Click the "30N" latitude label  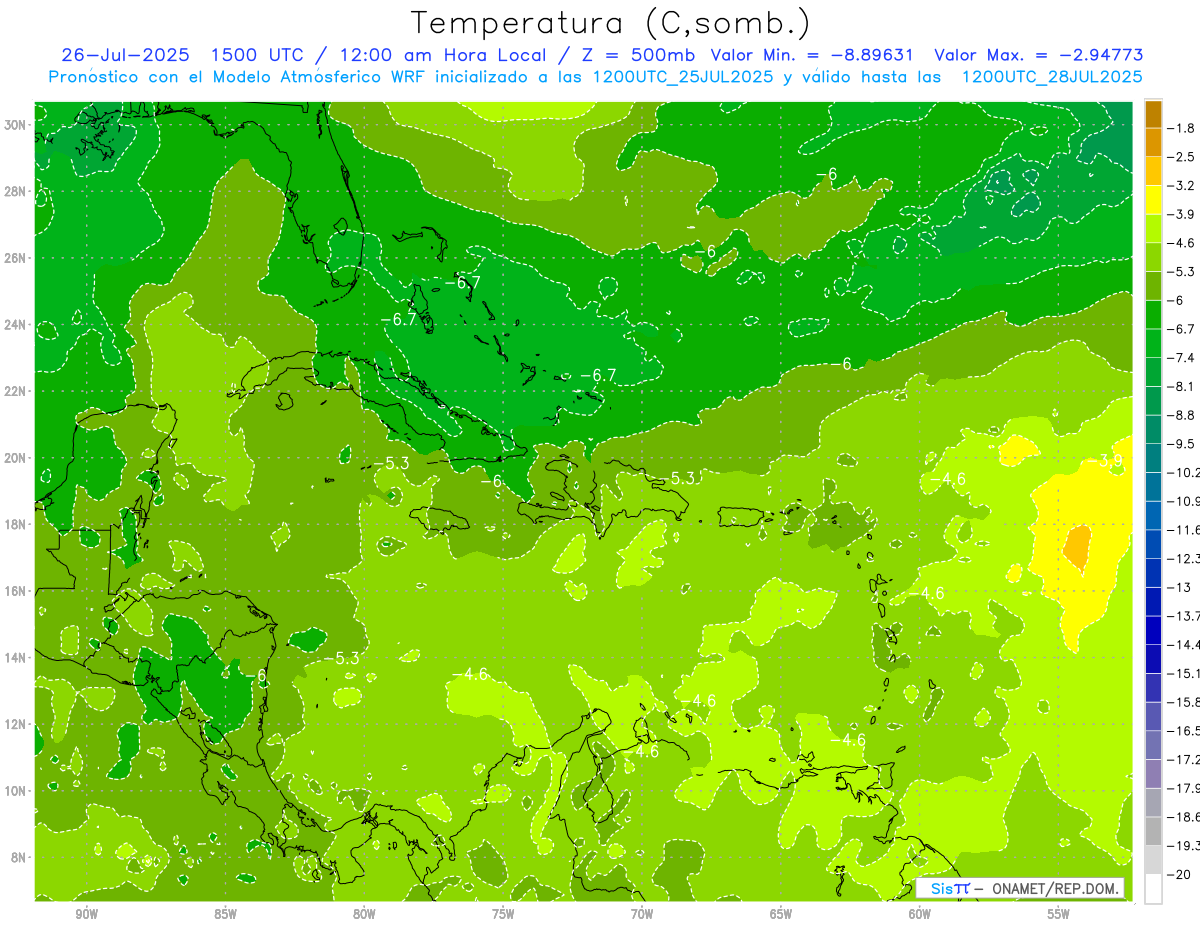pyautogui.click(x=17, y=125)
